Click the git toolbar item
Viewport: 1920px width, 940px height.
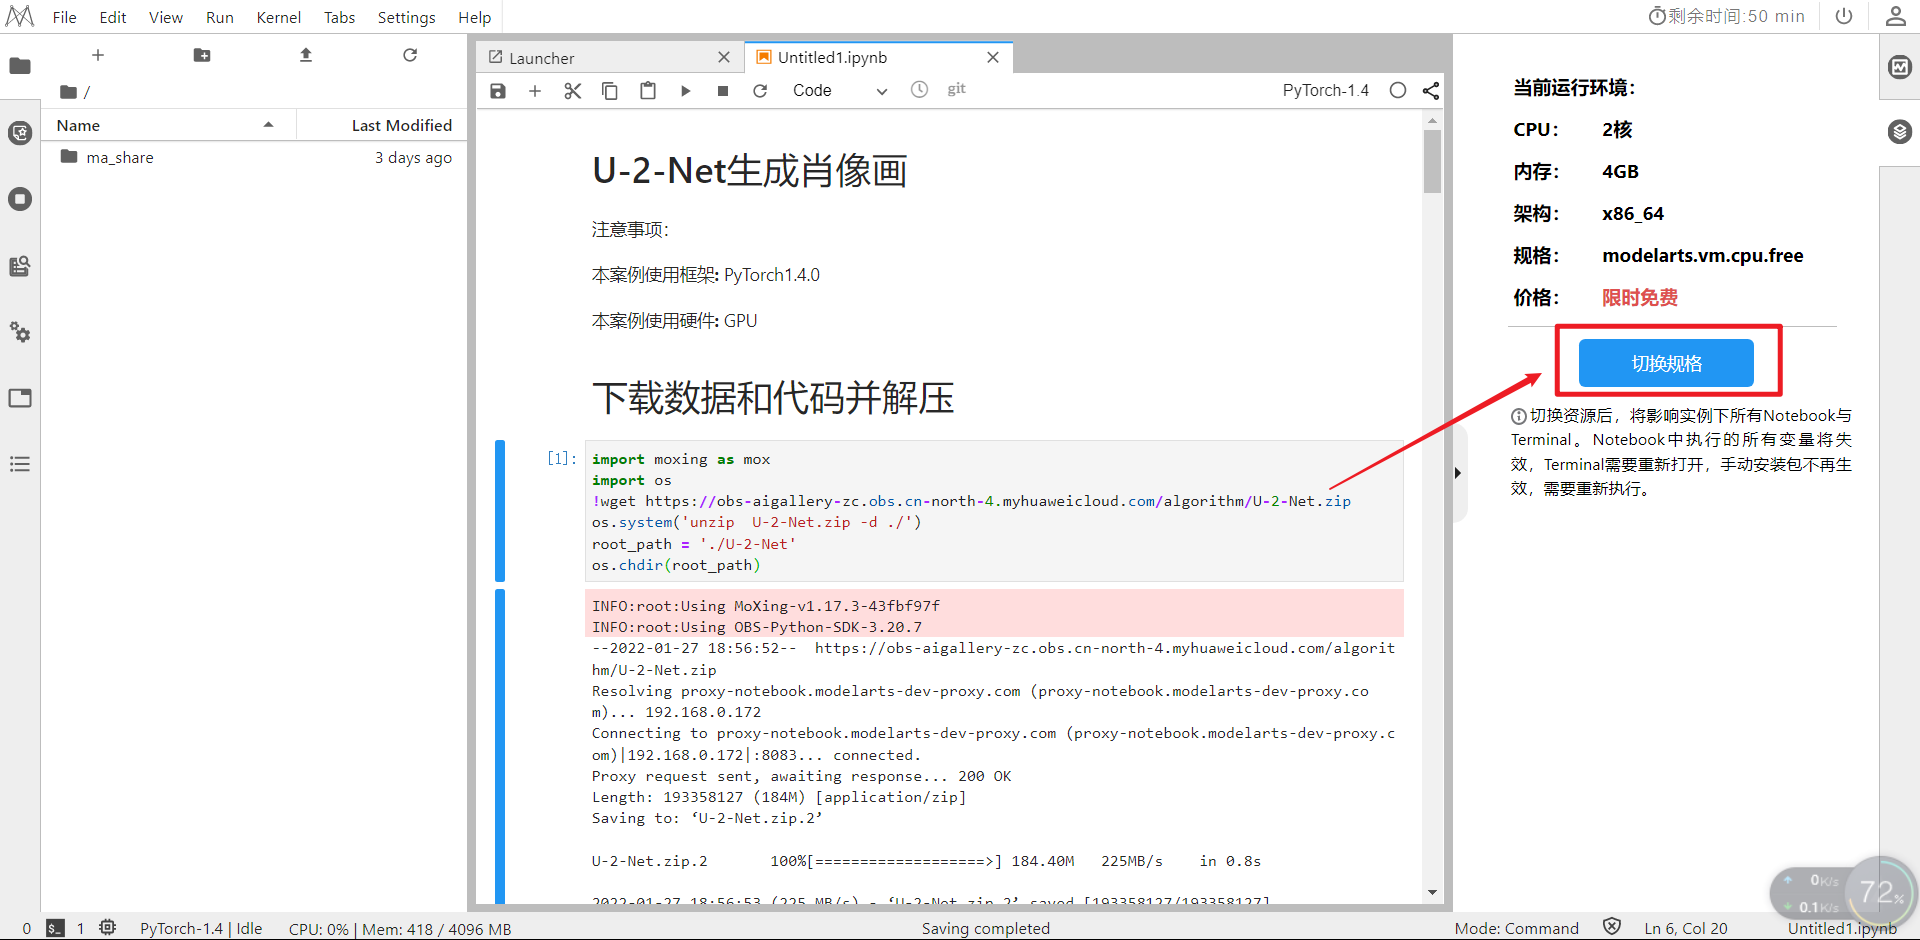point(956,89)
